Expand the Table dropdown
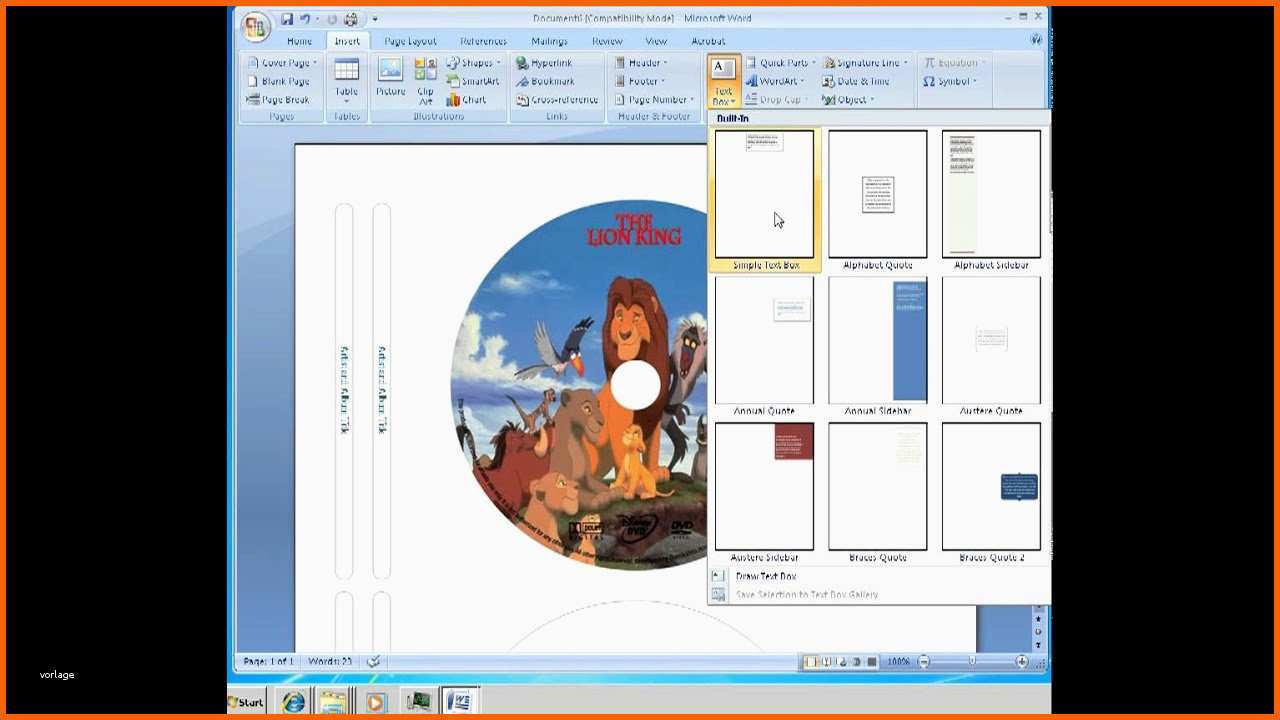The width and height of the screenshot is (1280, 720). coord(346,102)
